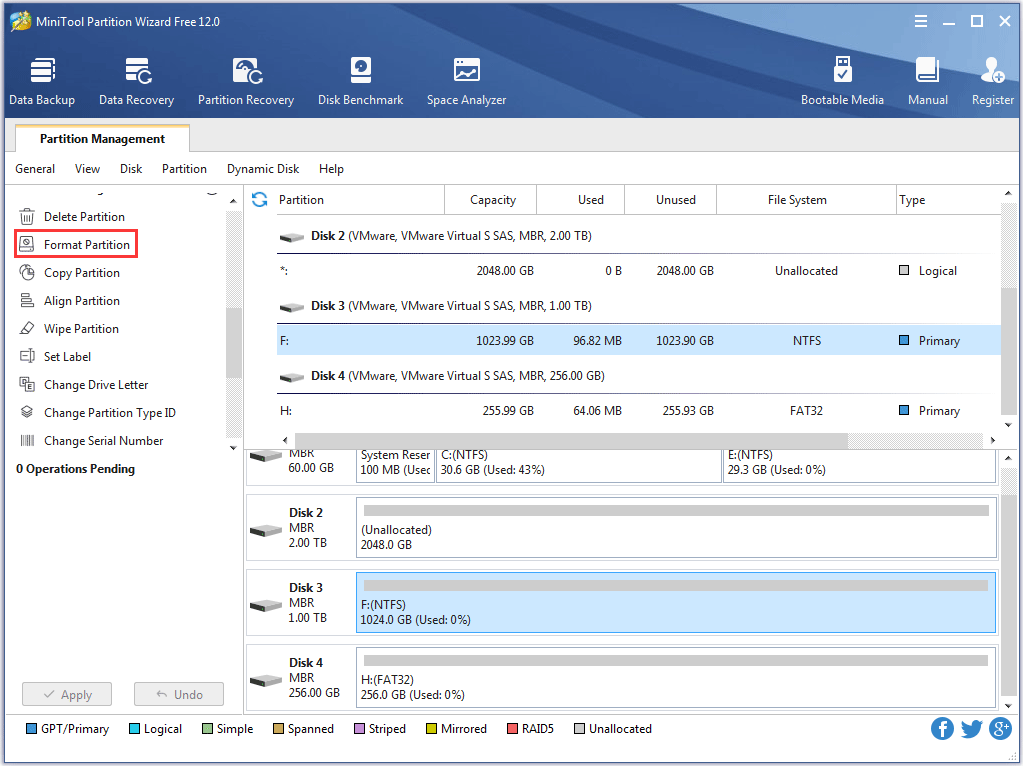Screen dimensions: 1023x766
Task: Click the Delete Partition trash icon
Action: [x=27, y=217]
